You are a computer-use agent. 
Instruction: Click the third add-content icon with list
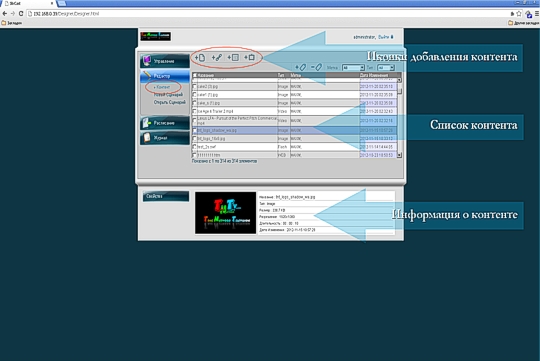pos(233,58)
